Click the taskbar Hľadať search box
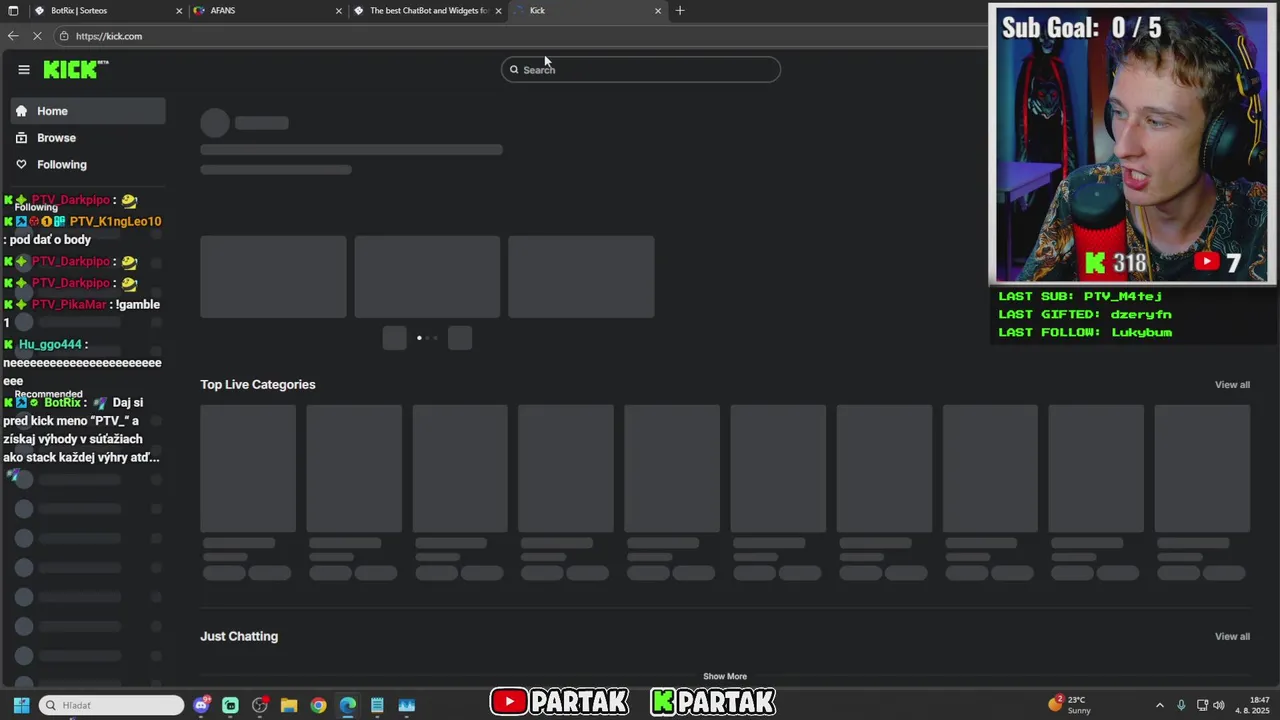The height and width of the screenshot is (720, 1280). pyautogui.click(x=112, y=705)
